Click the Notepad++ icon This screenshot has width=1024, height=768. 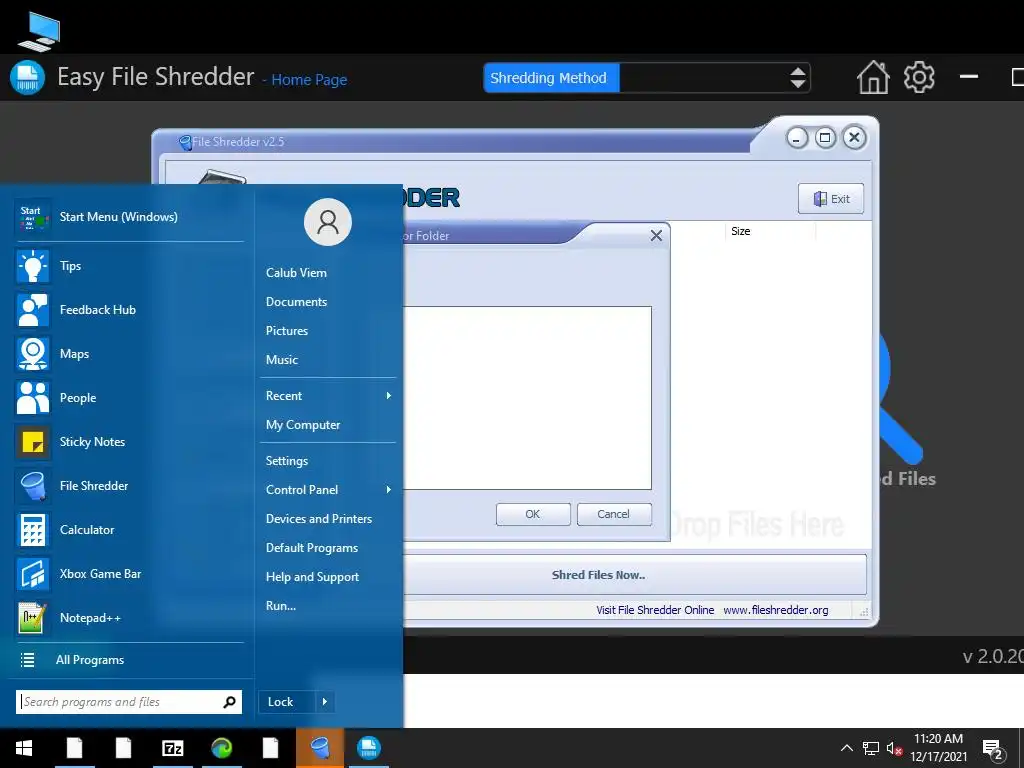(33, 618)
